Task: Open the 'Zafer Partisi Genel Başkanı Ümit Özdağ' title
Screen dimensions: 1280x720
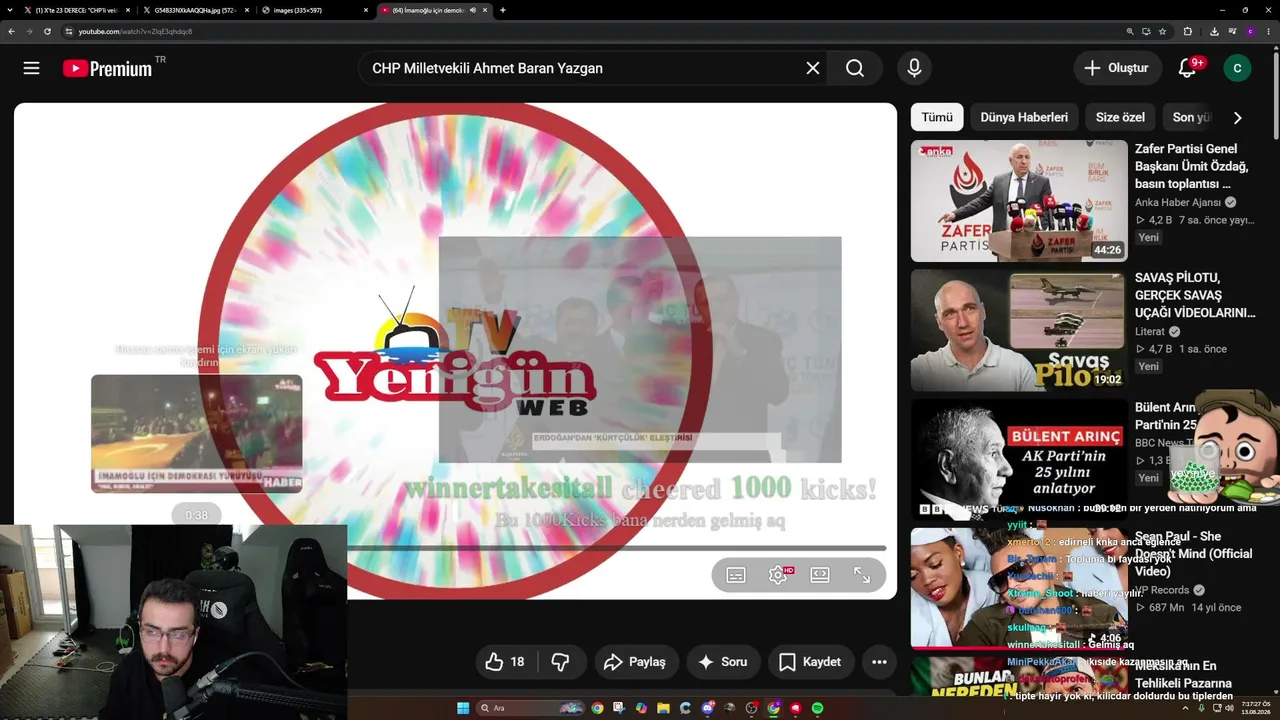Action: (x=1193, y=166)
